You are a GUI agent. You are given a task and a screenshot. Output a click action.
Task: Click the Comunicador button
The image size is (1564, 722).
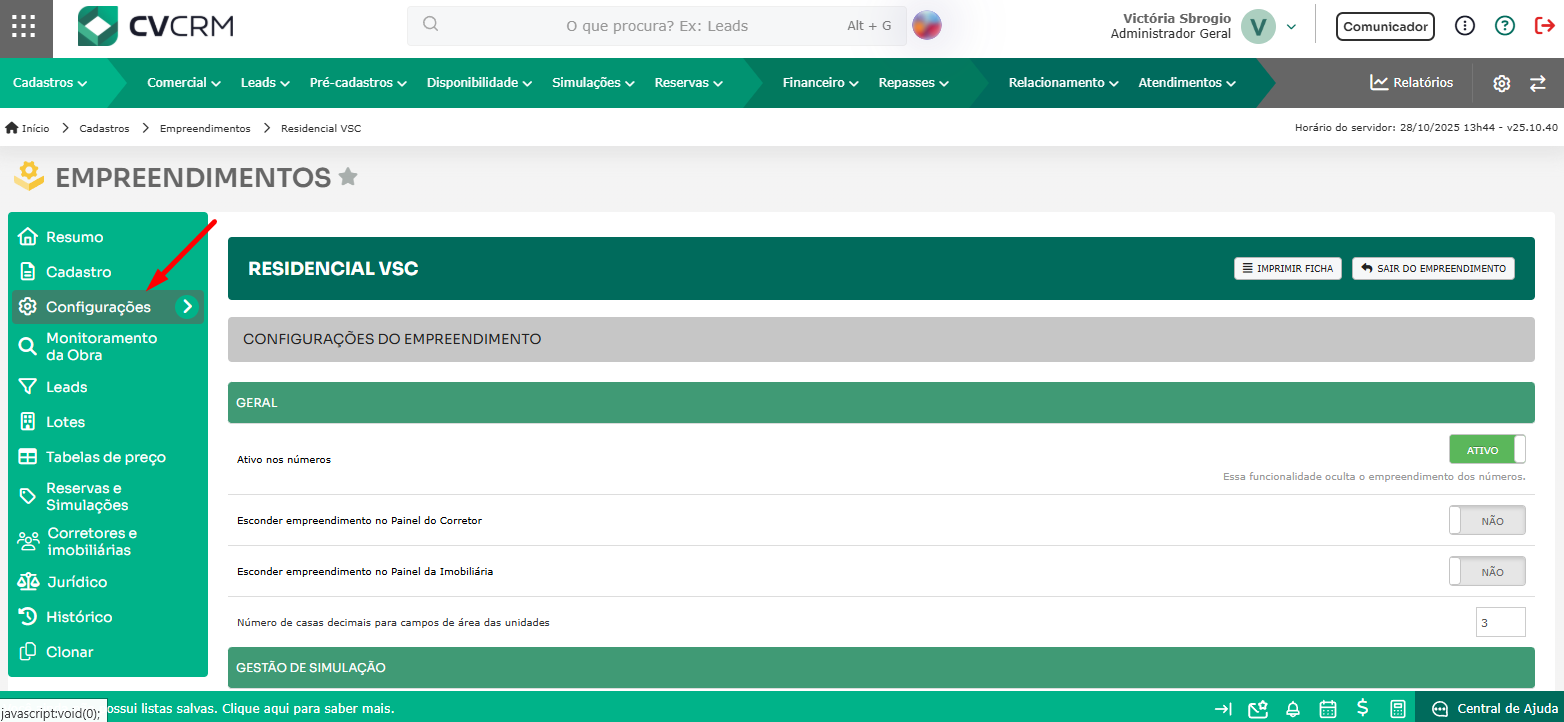[x=1385, y=27]
